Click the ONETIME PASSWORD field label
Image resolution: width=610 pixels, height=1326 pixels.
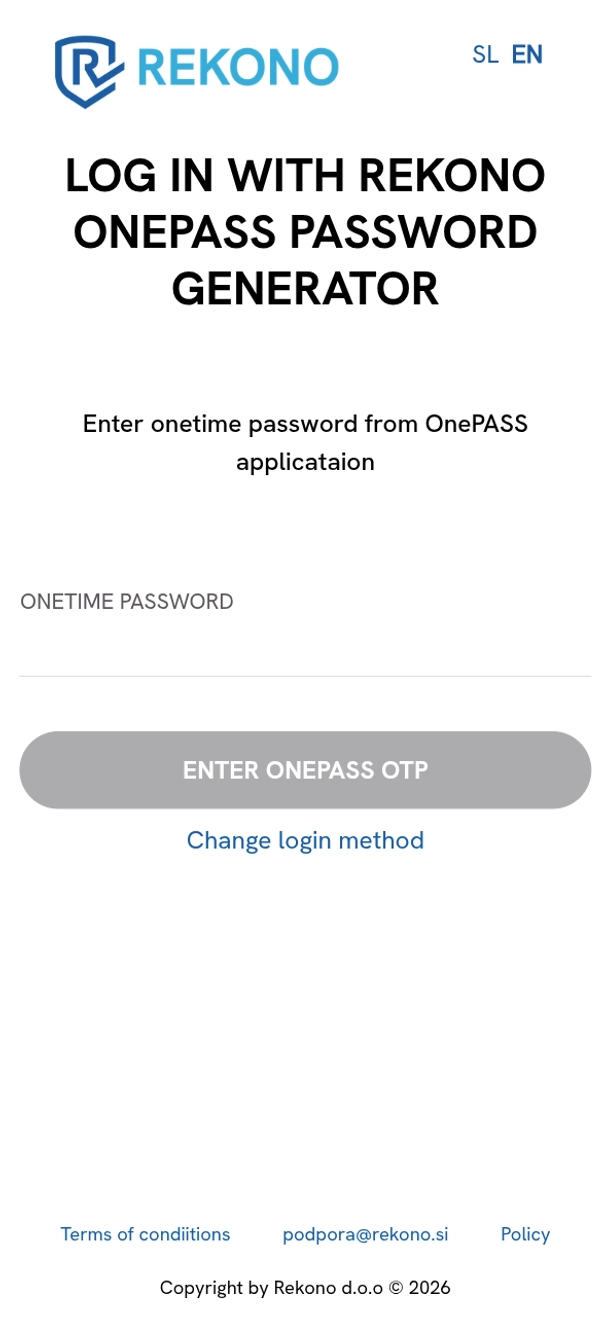127,602
